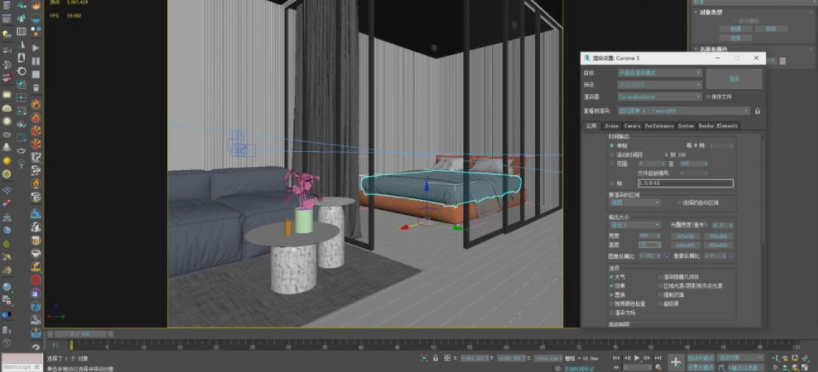Open the 输出大小 自定义 dropdown
The height and width of the screenshot is (372, 818).
[x=635, y=225]
